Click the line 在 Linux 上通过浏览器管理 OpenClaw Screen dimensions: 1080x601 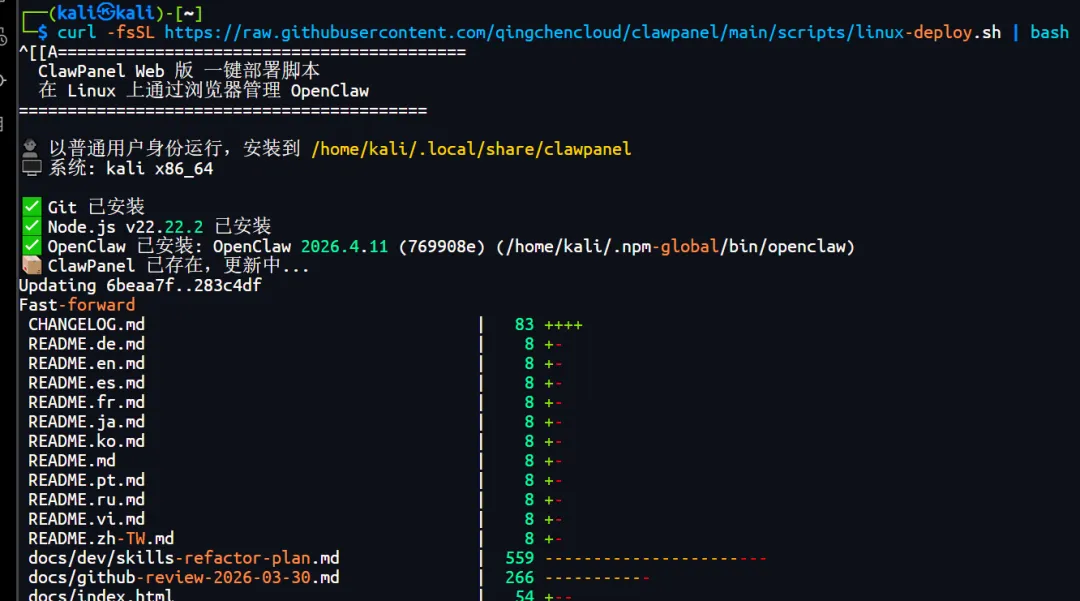coord(204,90)
